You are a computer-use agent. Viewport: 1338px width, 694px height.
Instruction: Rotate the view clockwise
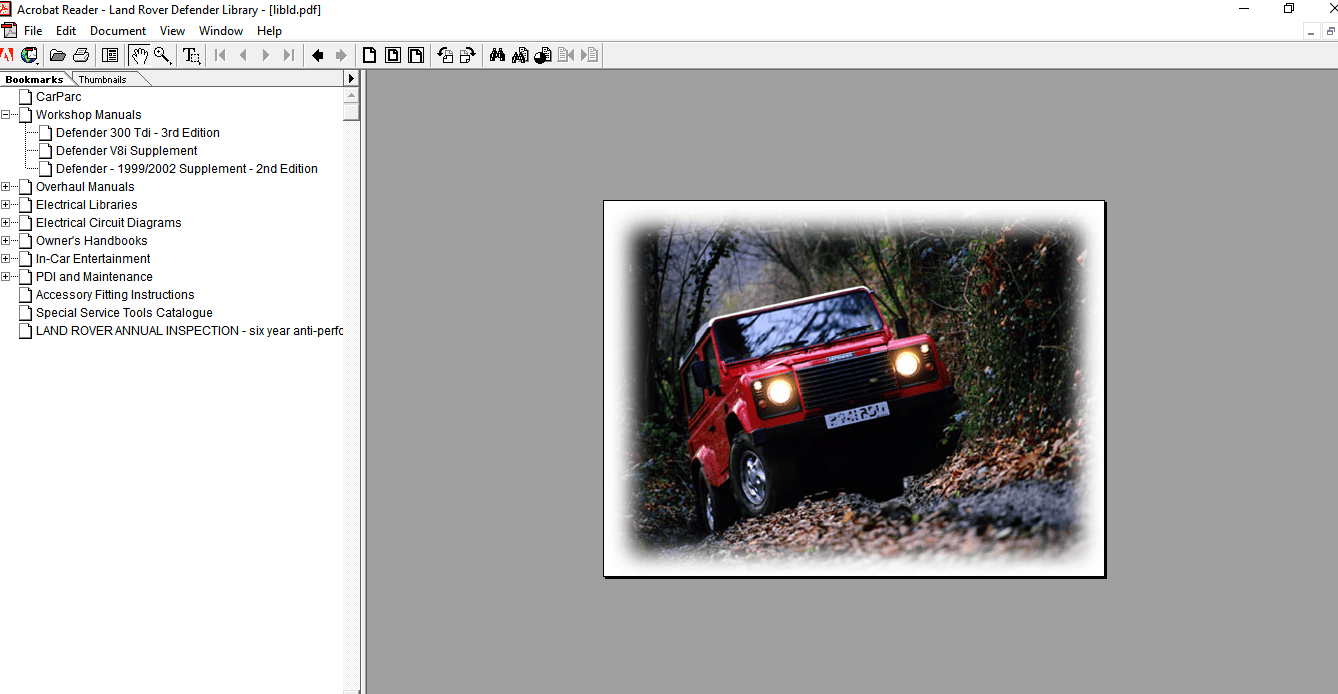(468, 55)
